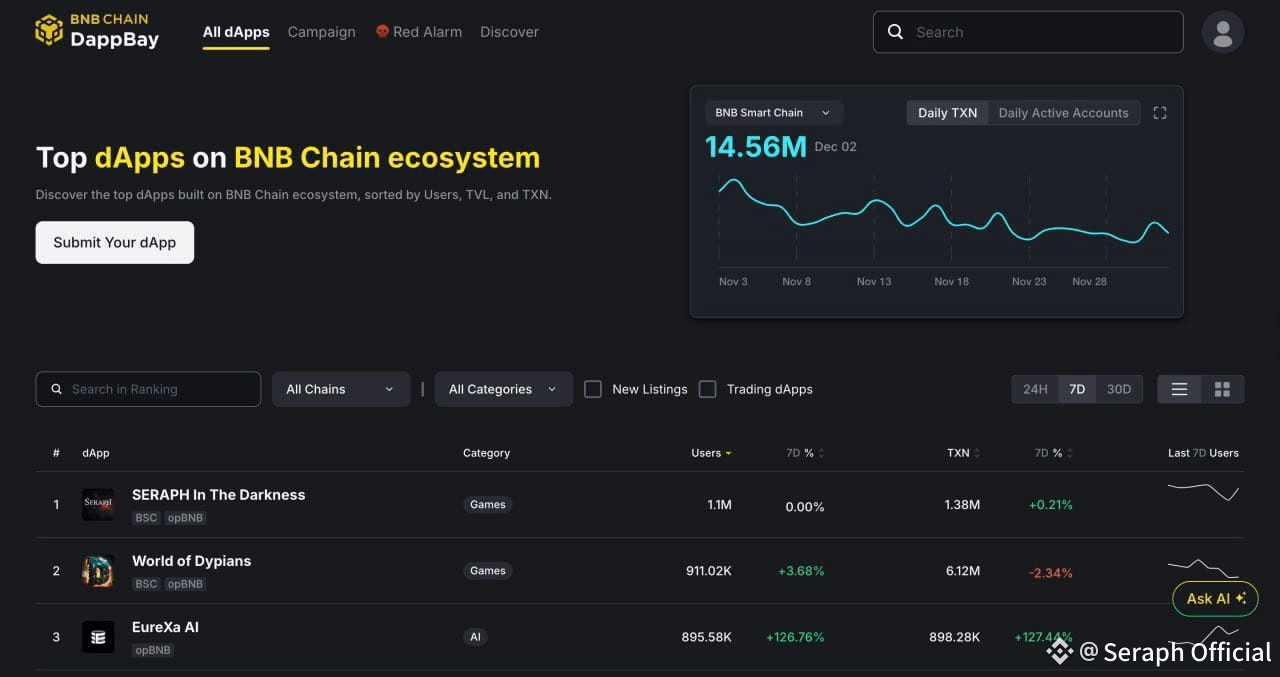Click the BNB Chain DappBay logo
Screen dimensions: 1280x677
[x=97, y=31]
